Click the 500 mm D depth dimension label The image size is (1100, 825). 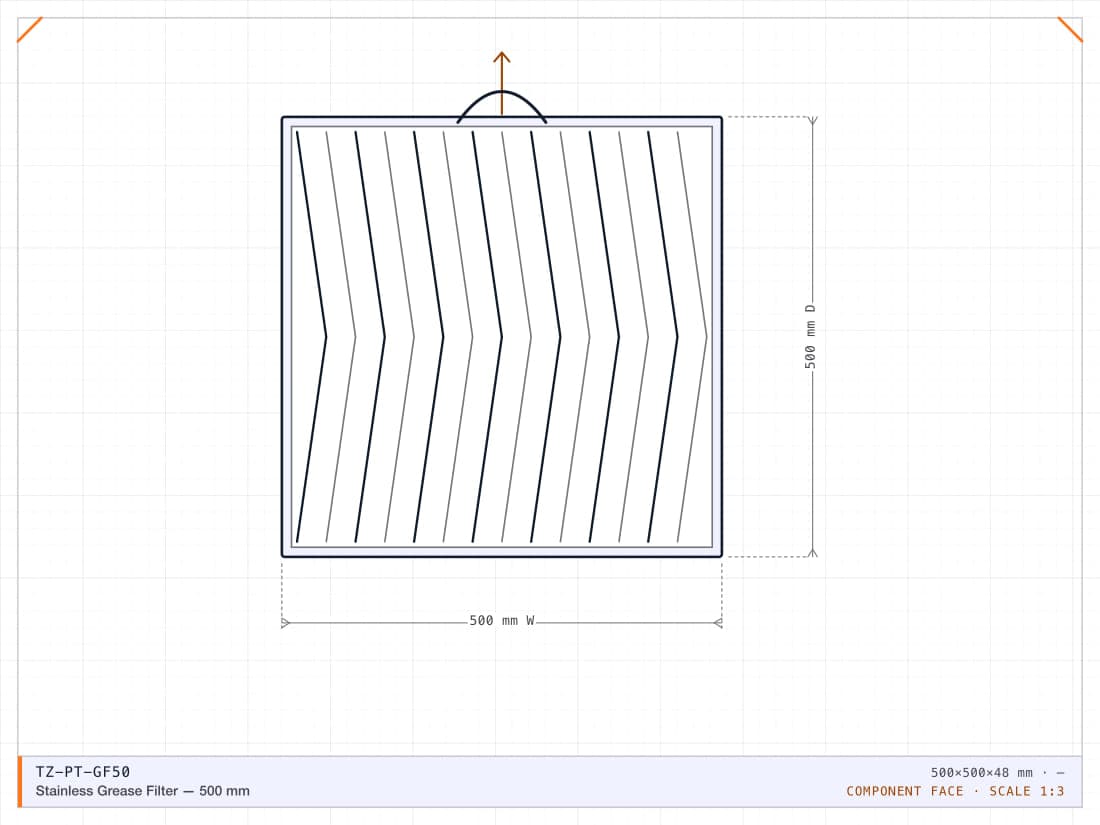(x=810, y=337)
